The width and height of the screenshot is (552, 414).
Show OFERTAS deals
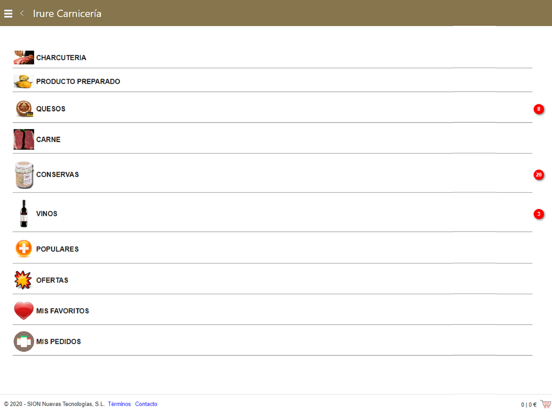pyautogui.click(x=52, y=280)
